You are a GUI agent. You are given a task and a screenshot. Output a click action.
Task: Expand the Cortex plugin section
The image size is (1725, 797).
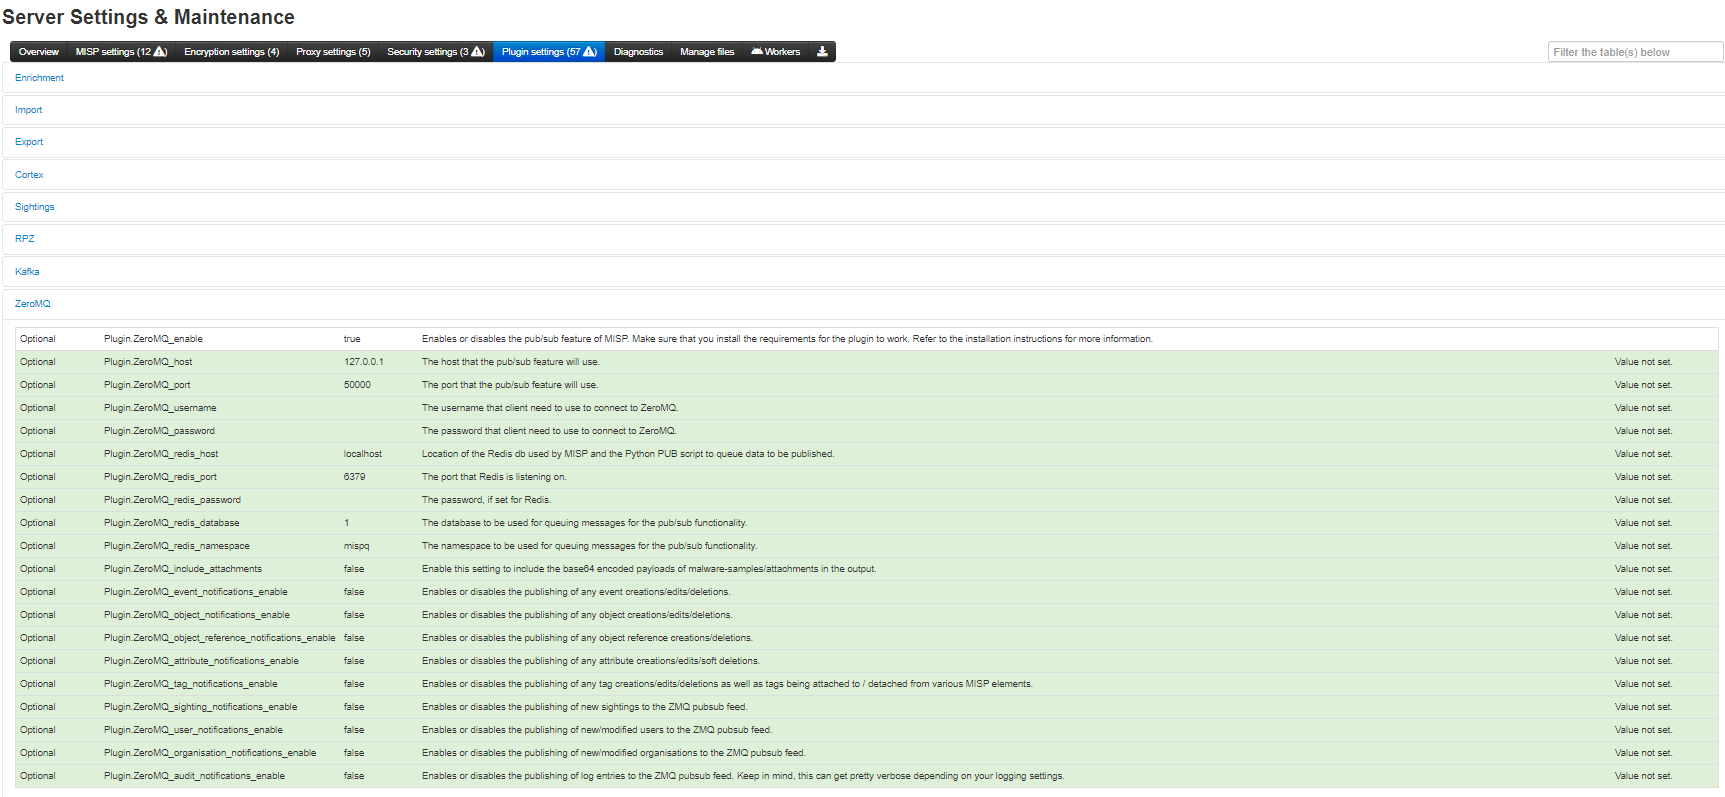tap(29, 175)
